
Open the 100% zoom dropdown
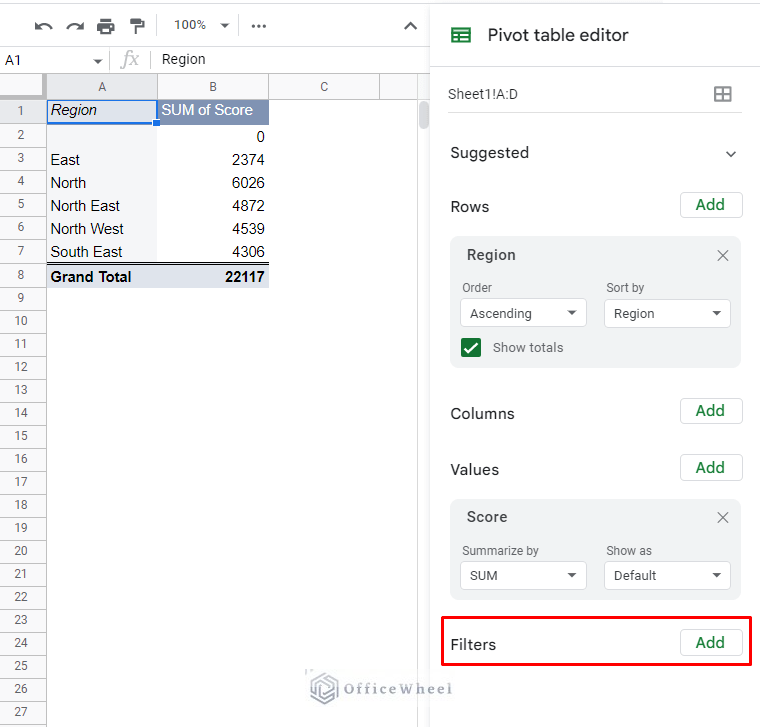click(x=201, y=26)
